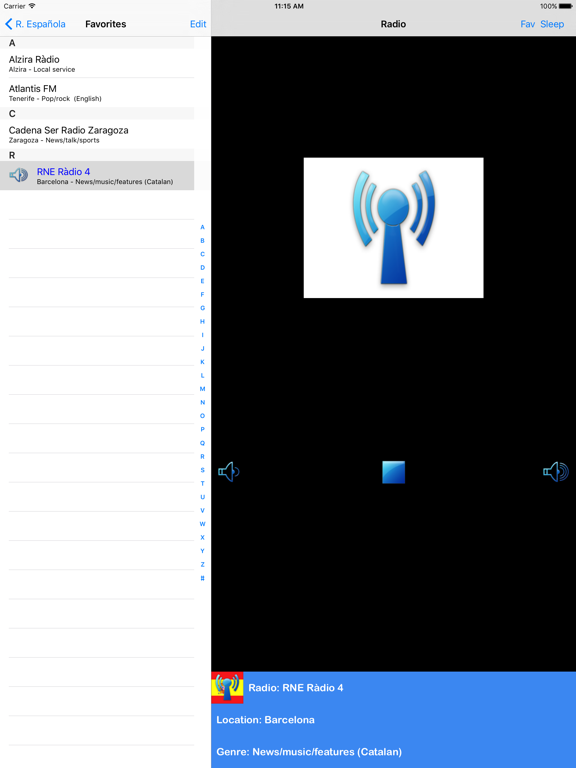Jump to index letter V
The height and width of the screenshot is (768, 576).
coord(202,510)
